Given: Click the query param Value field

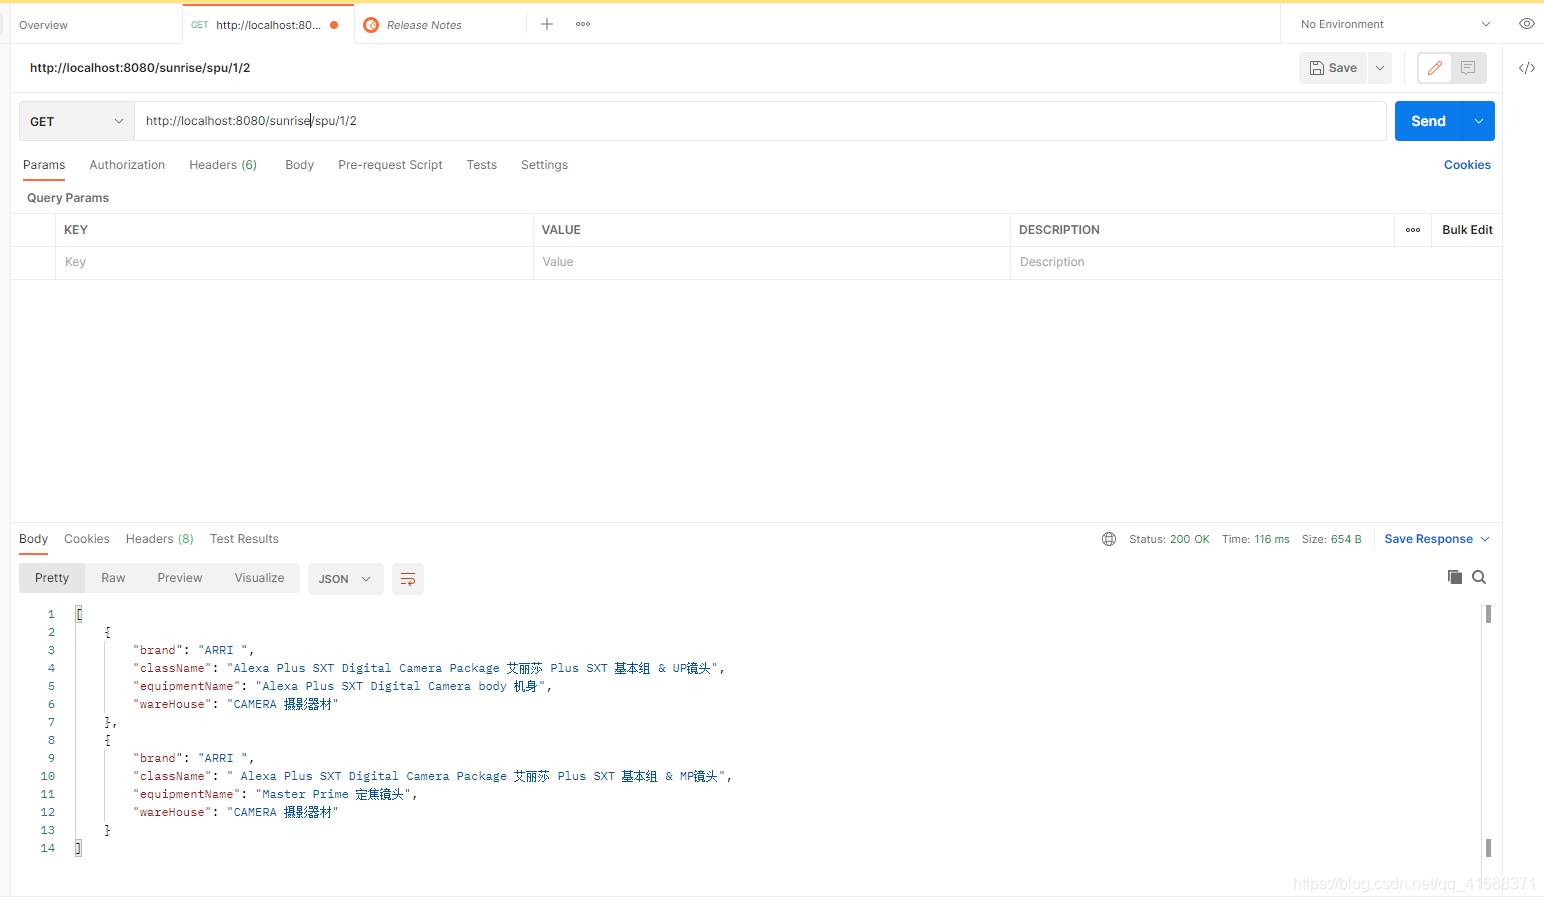Looking at the screenshot, I should point(772,262).
